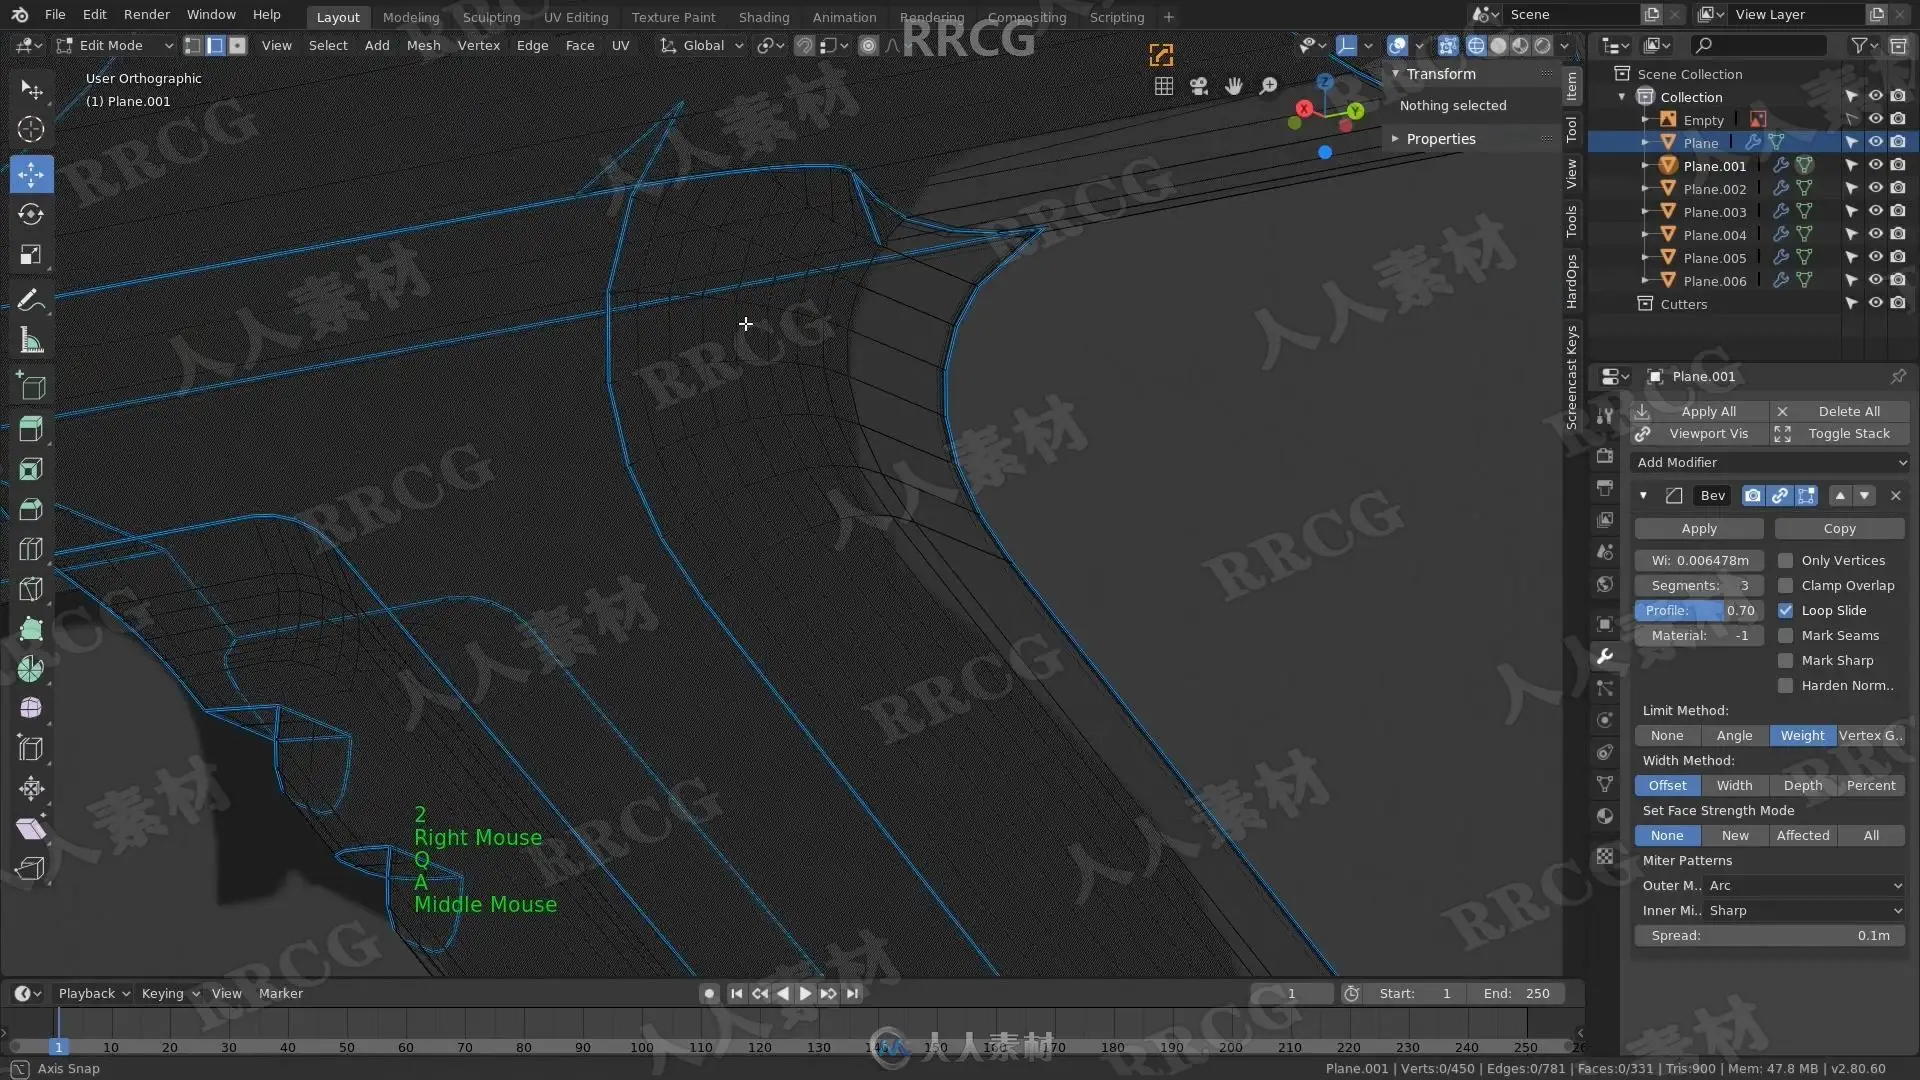Switch to the UV Editing workspace tab
1920x1080 pixels.
(x=575, y=17)
